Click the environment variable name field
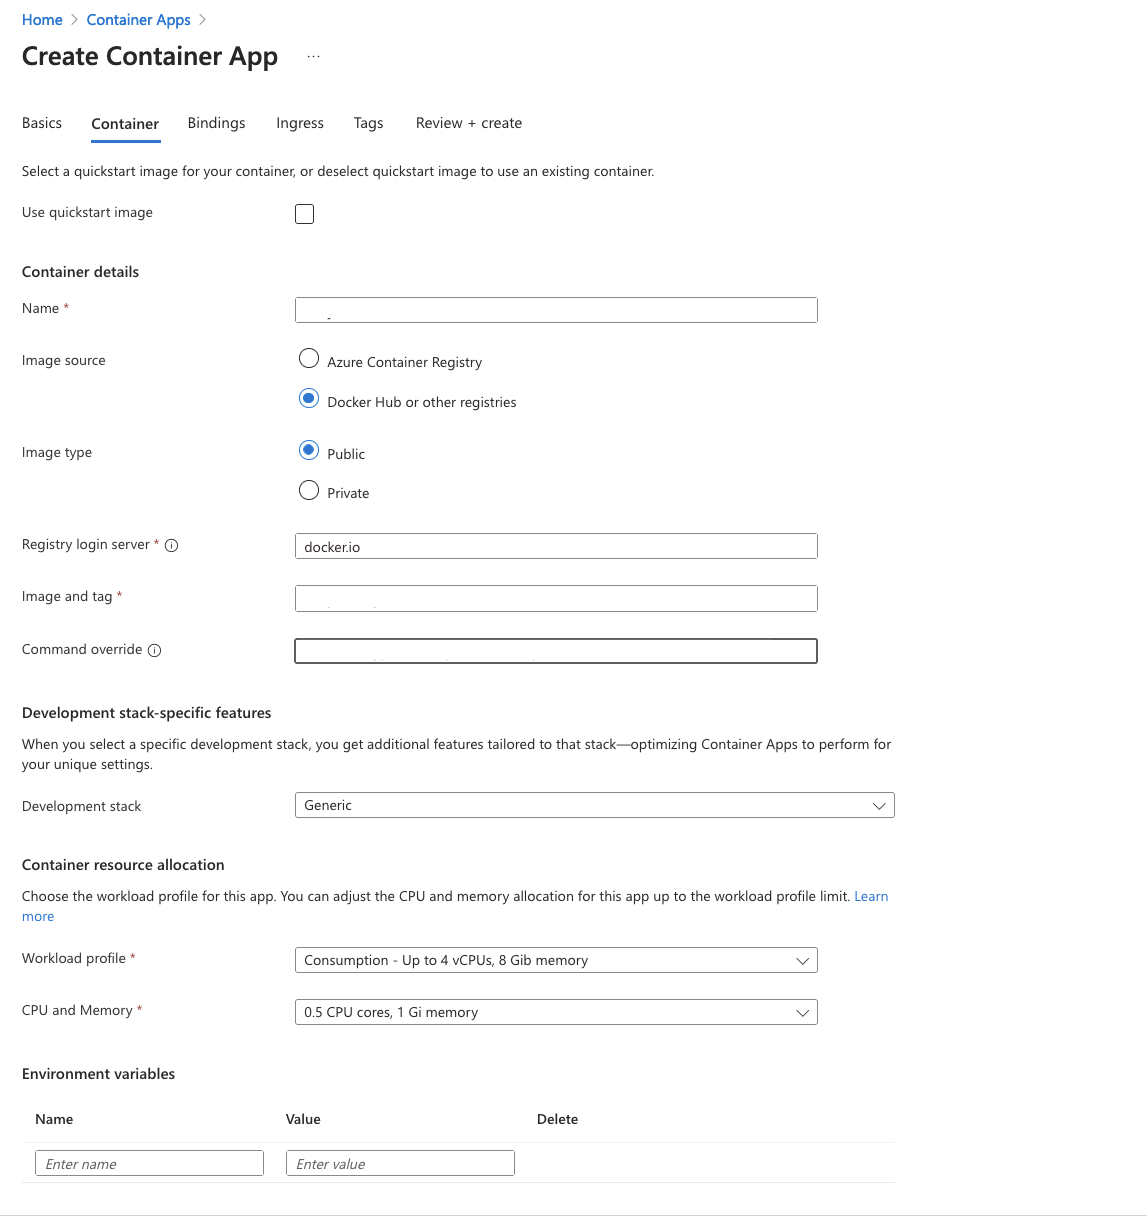Image resolution: width=1147 pixels, height=1216 pixels. 149,1163
